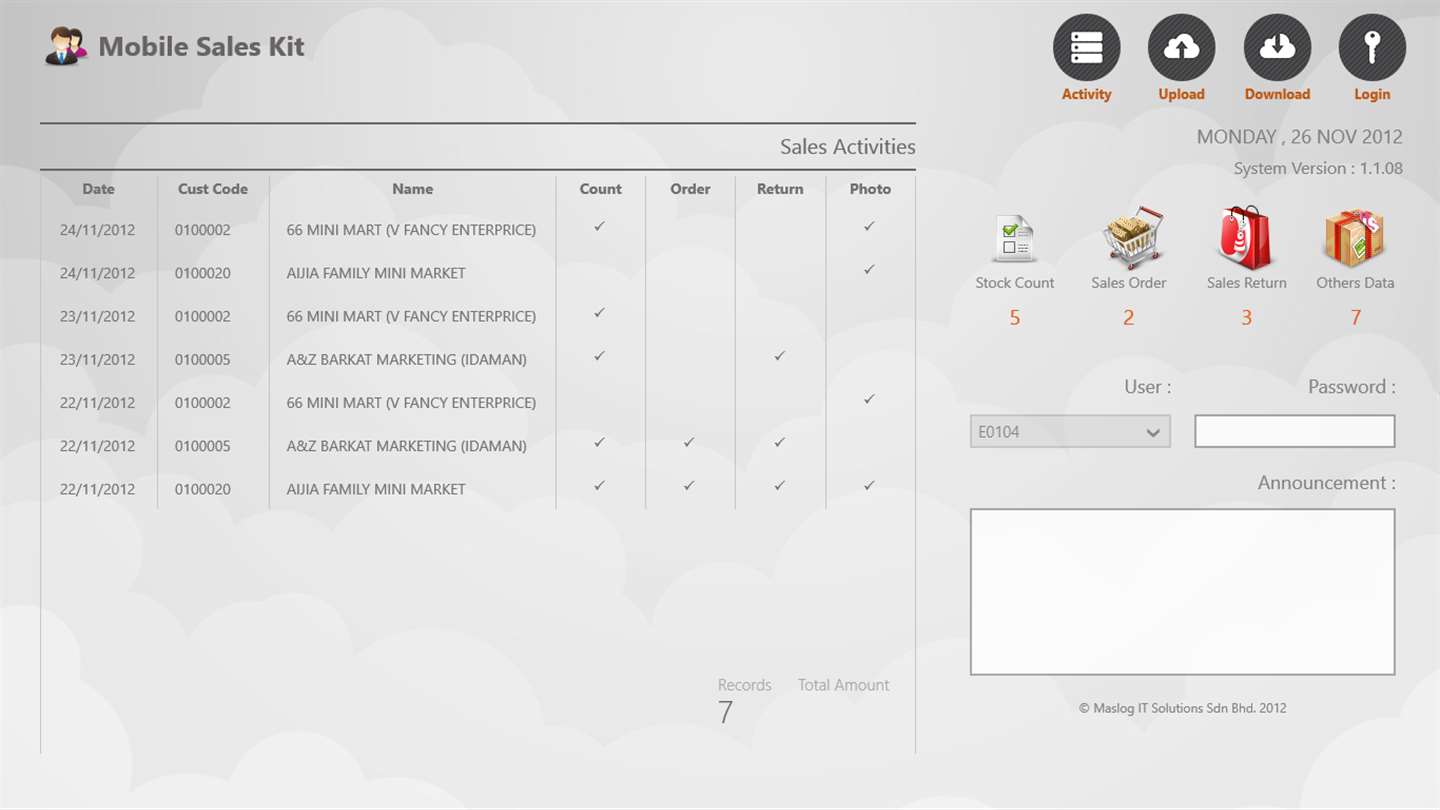Click Photo checkmark for 22/11/2012 66 MINI MART
1440x810 pixels.
(869, 399)
